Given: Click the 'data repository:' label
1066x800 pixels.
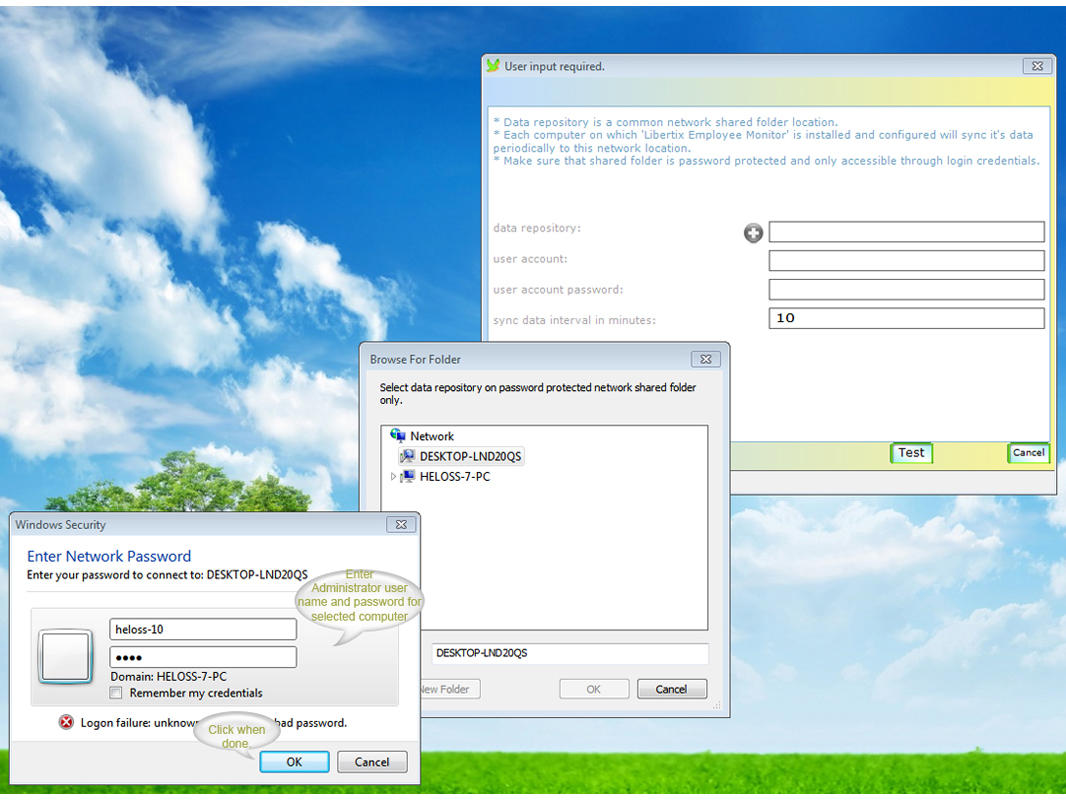Looking at the screenshot, I should 537,228.
